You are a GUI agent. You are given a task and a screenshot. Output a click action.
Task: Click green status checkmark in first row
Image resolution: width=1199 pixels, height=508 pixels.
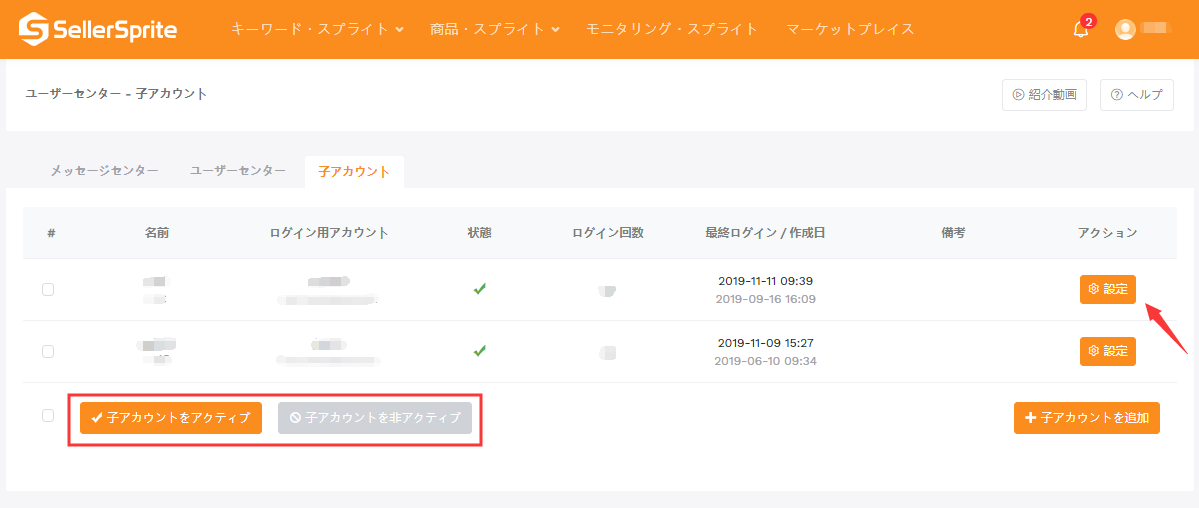480,289
